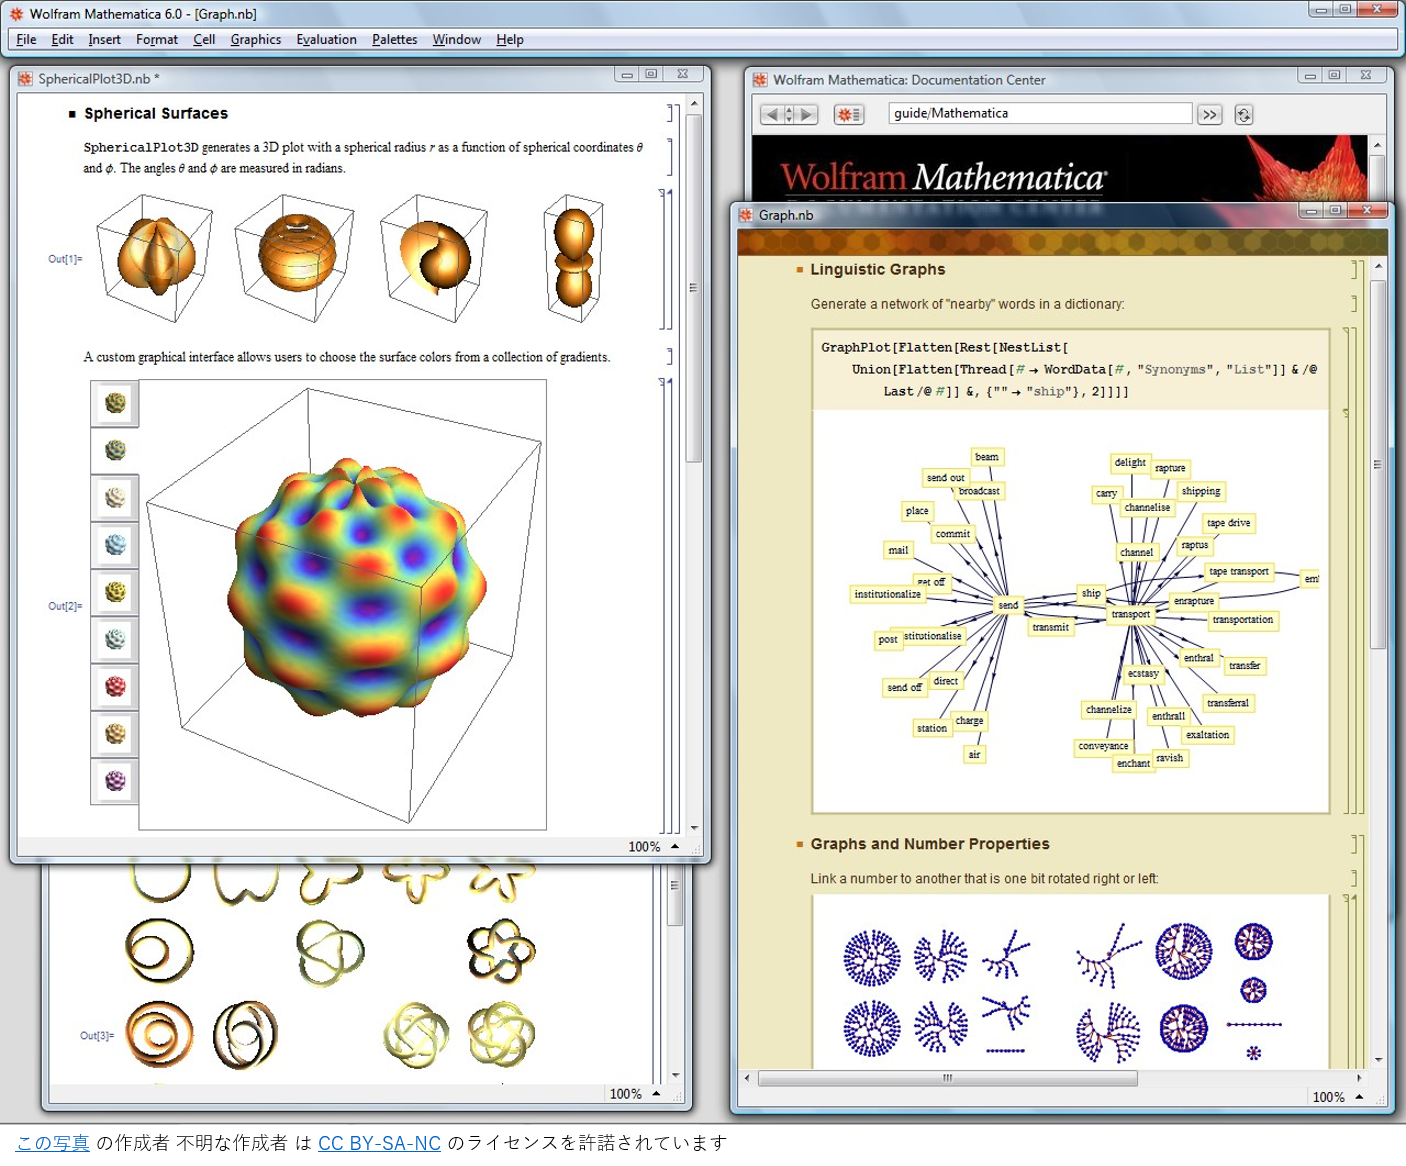Click the guide/Mathematica address field
The image size is (1406, 1166).
point(1040,113)
